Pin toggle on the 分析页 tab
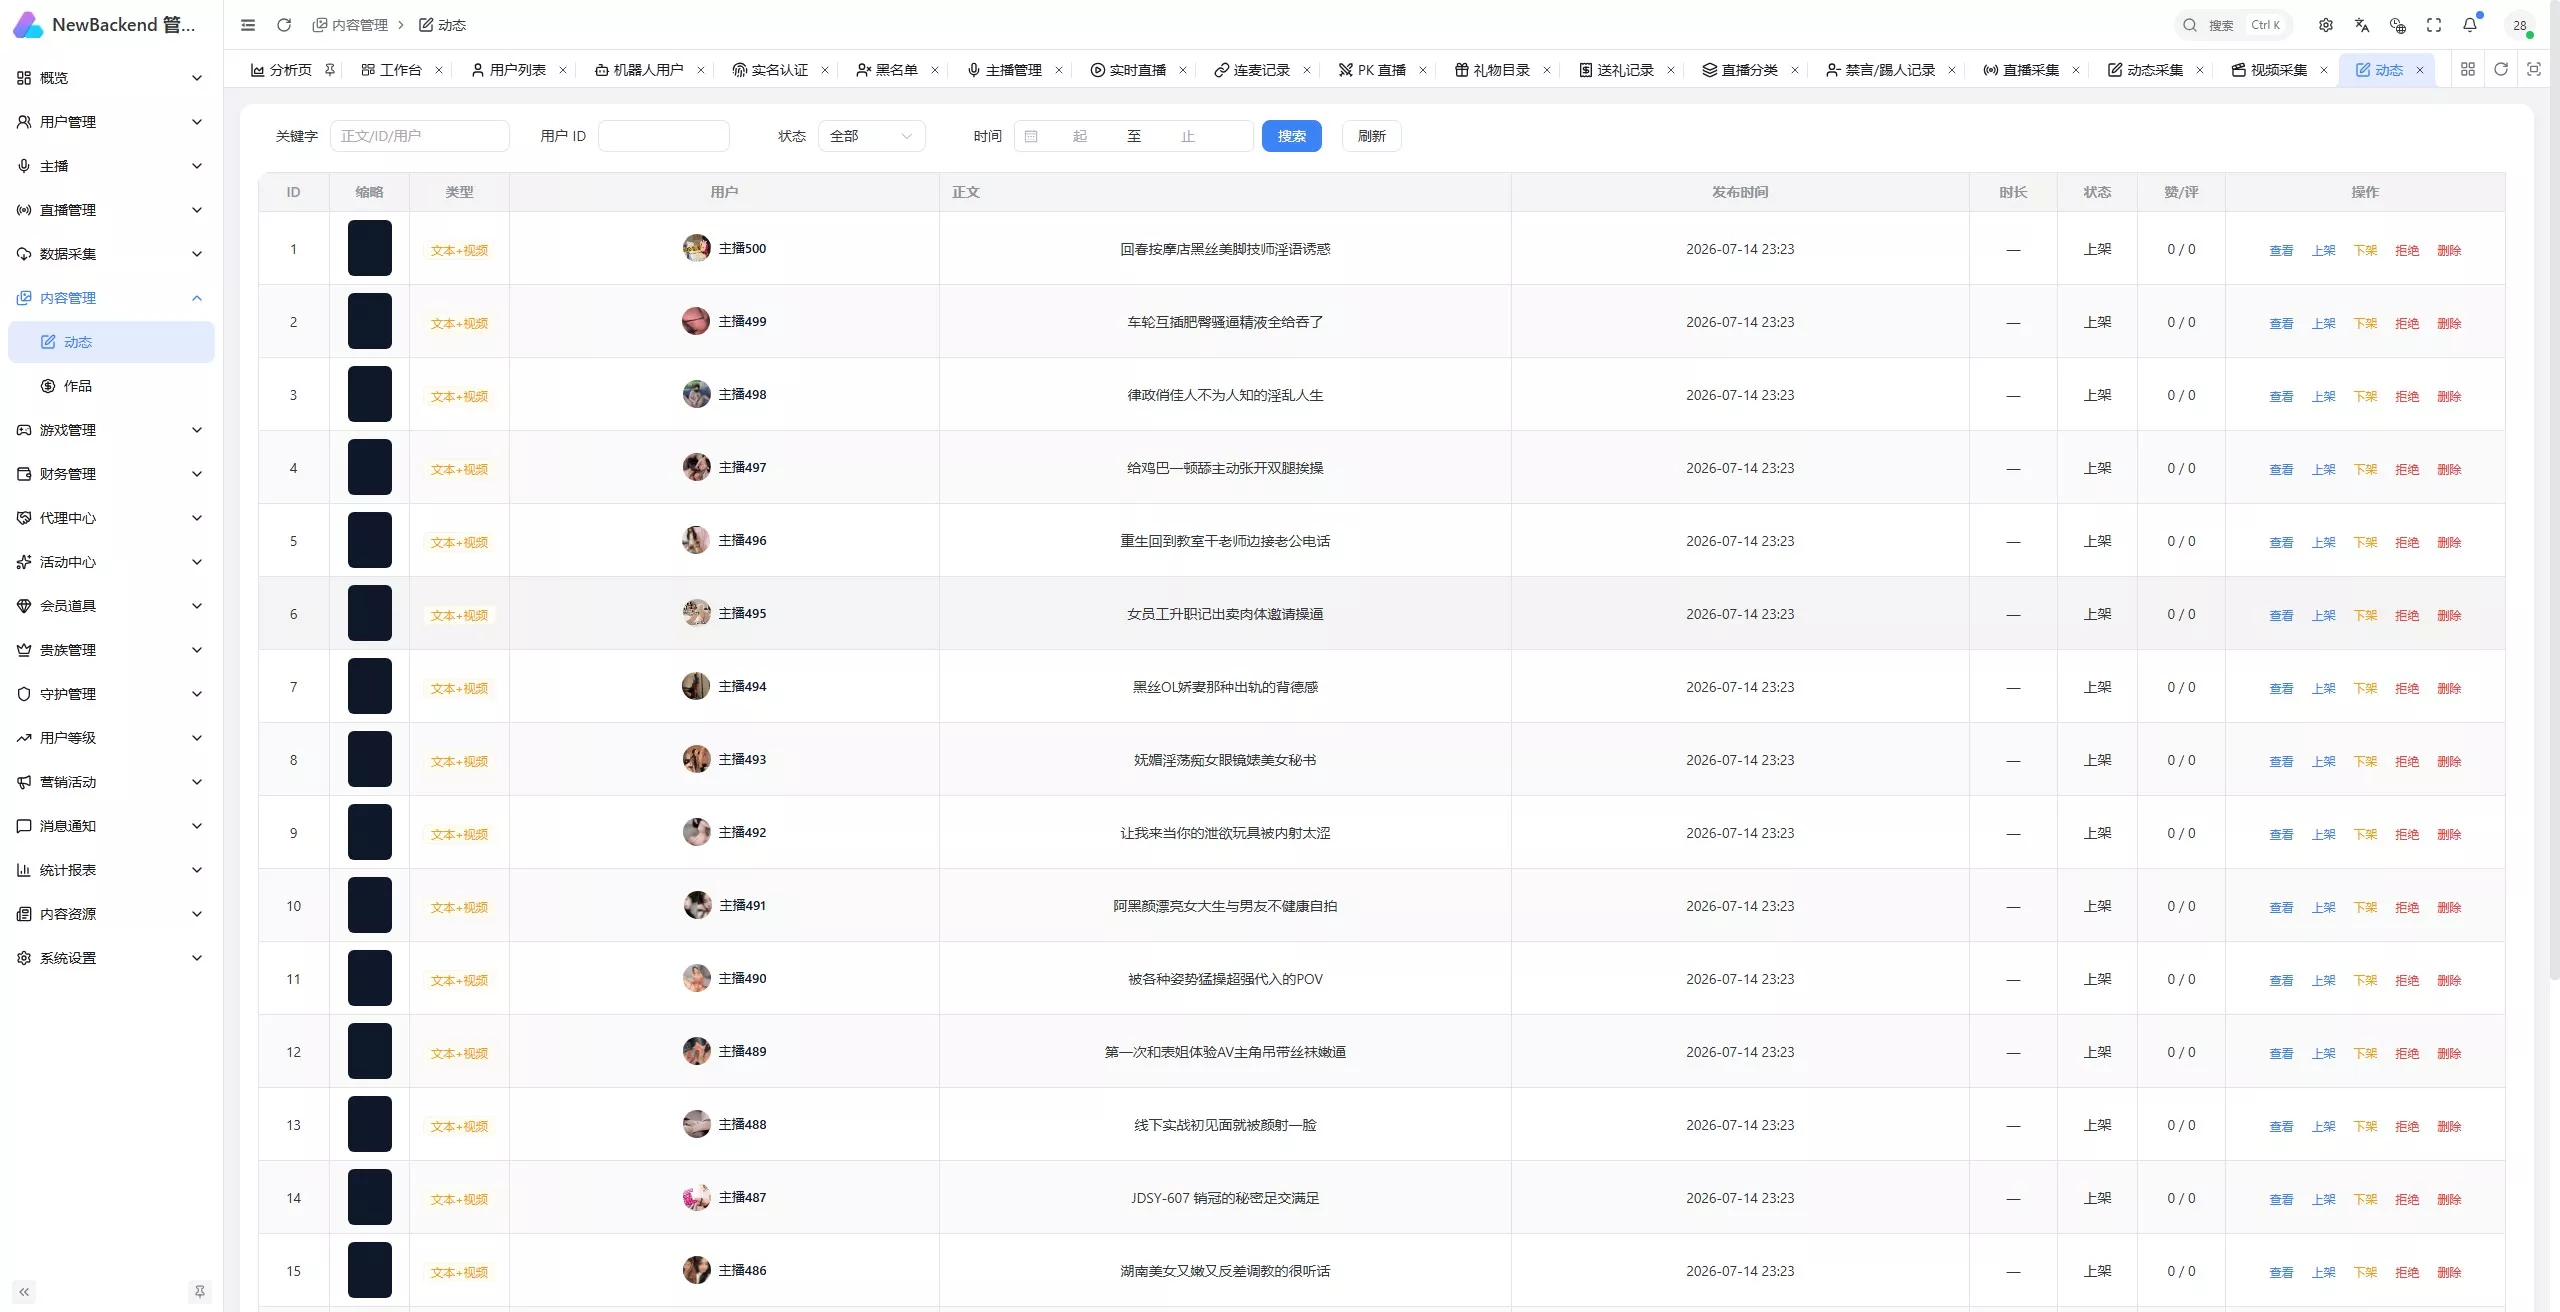 (329, 70)
